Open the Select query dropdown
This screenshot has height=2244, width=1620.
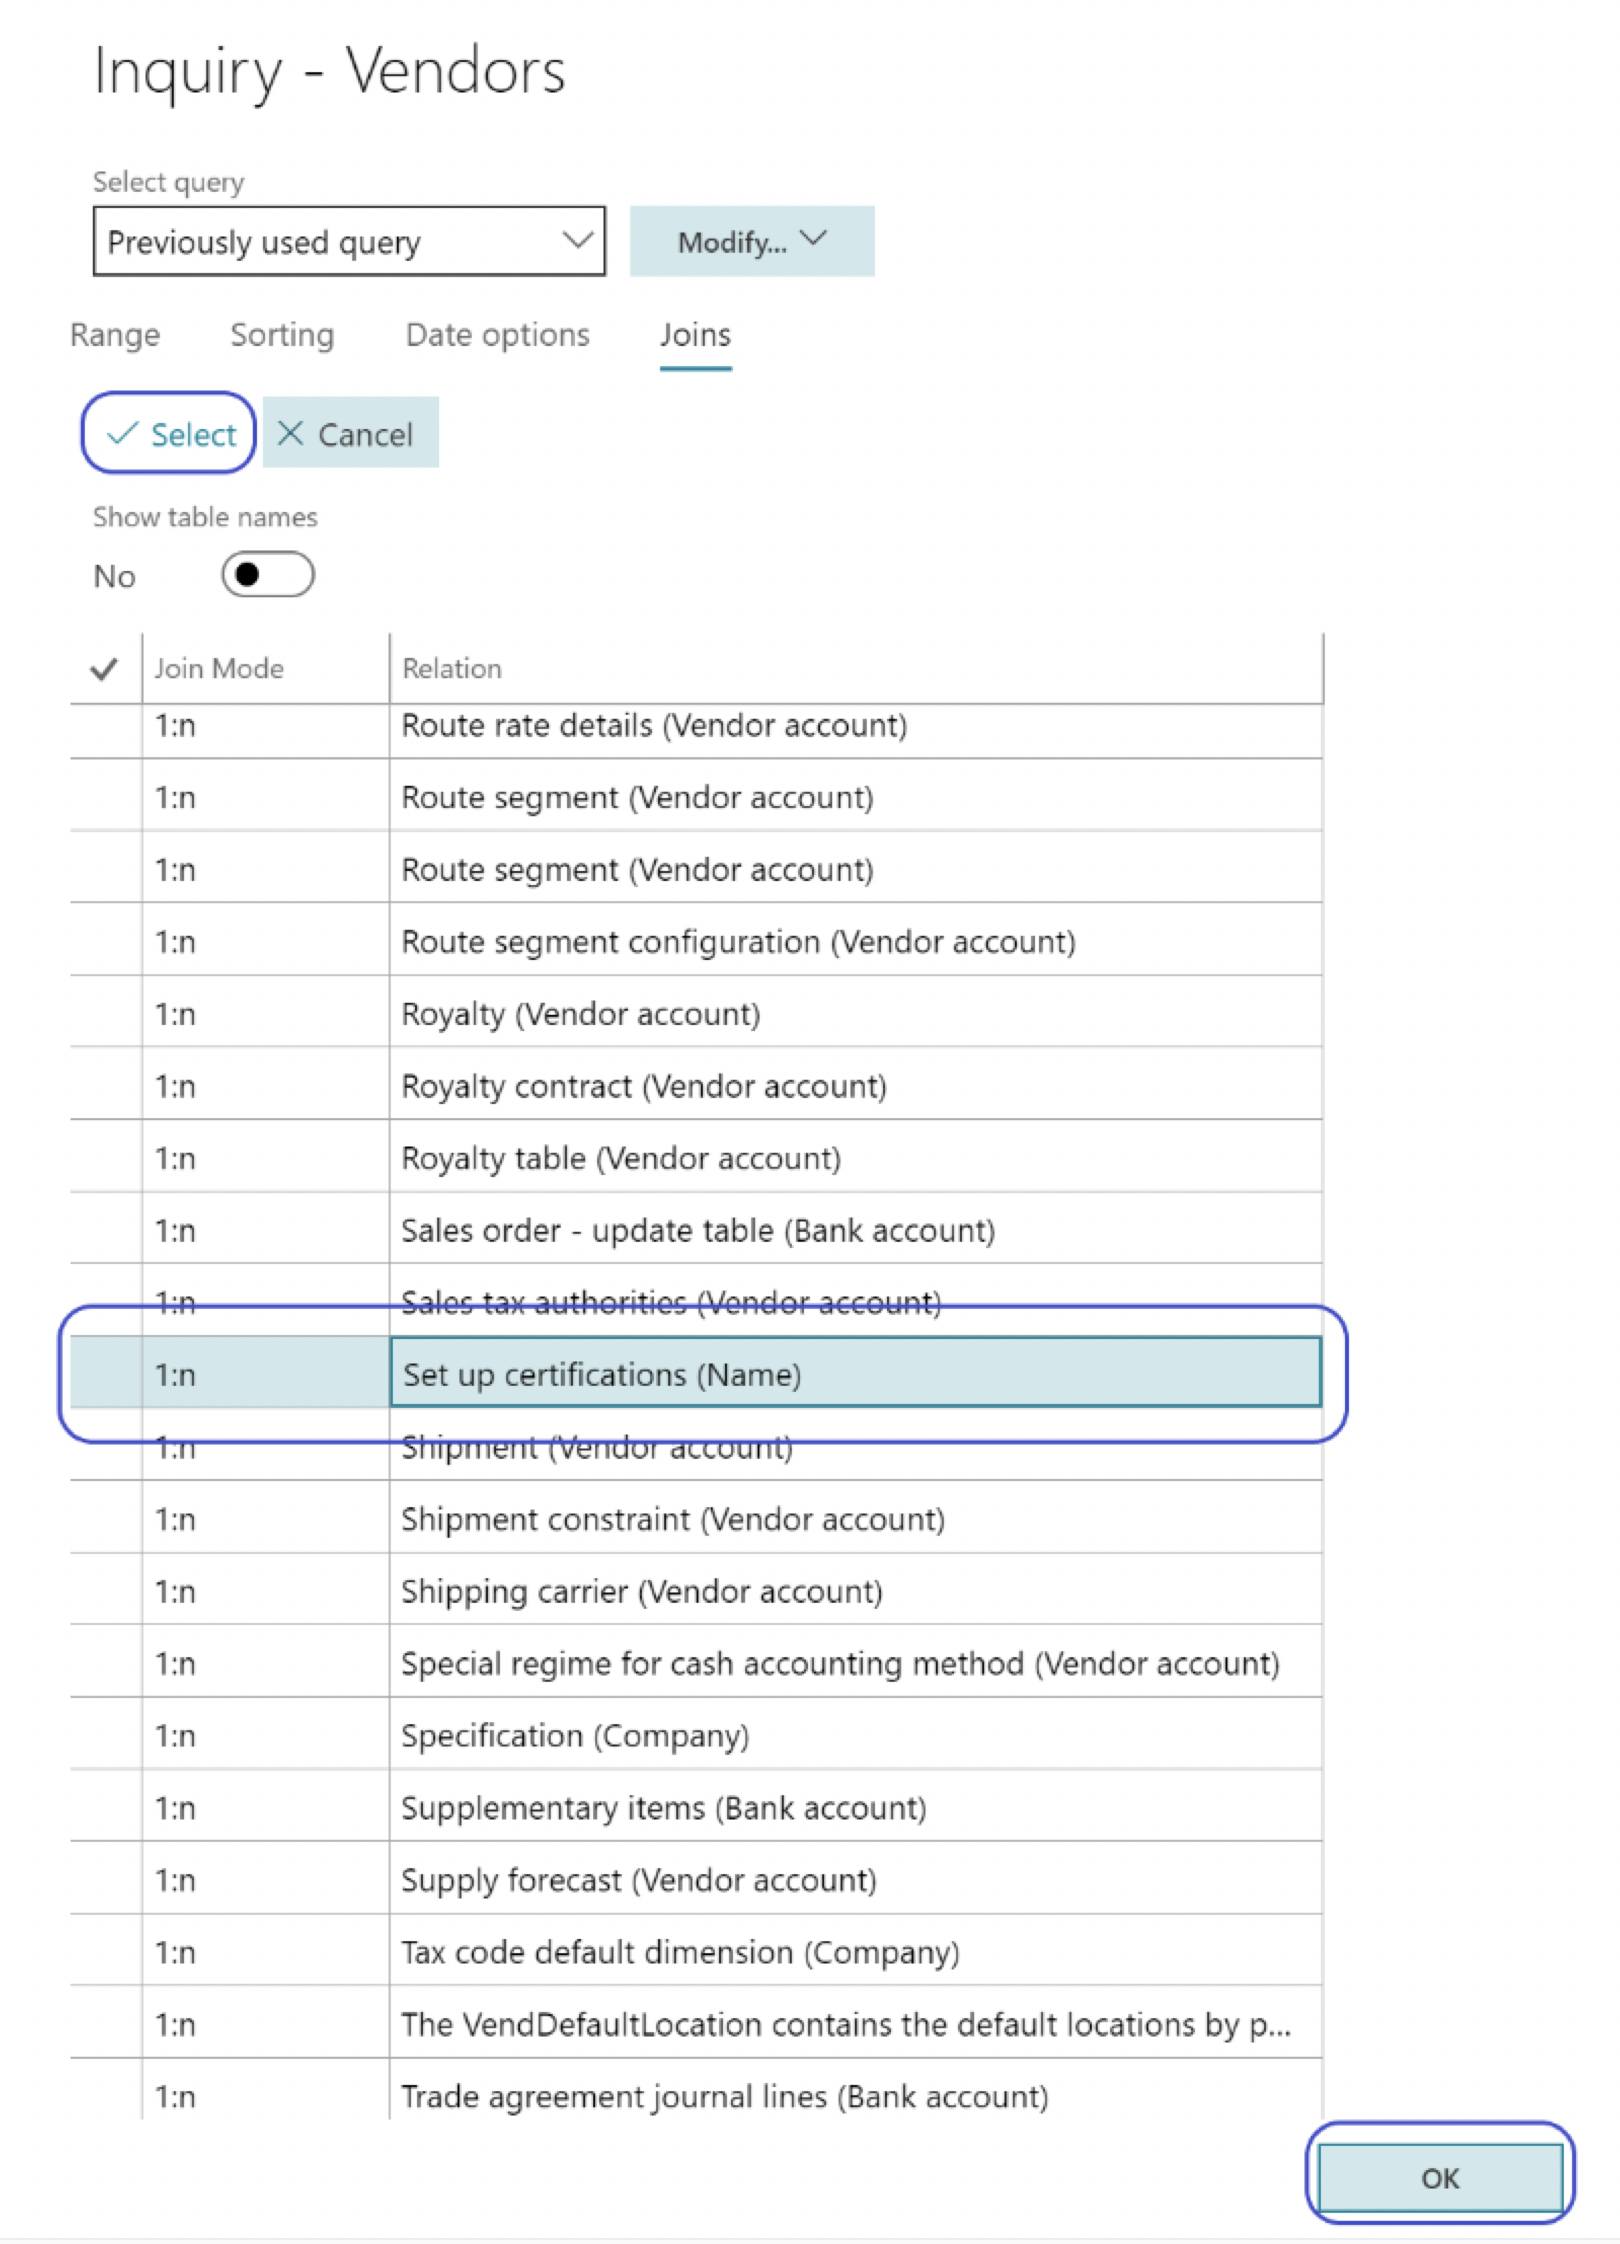click(349, 241)
